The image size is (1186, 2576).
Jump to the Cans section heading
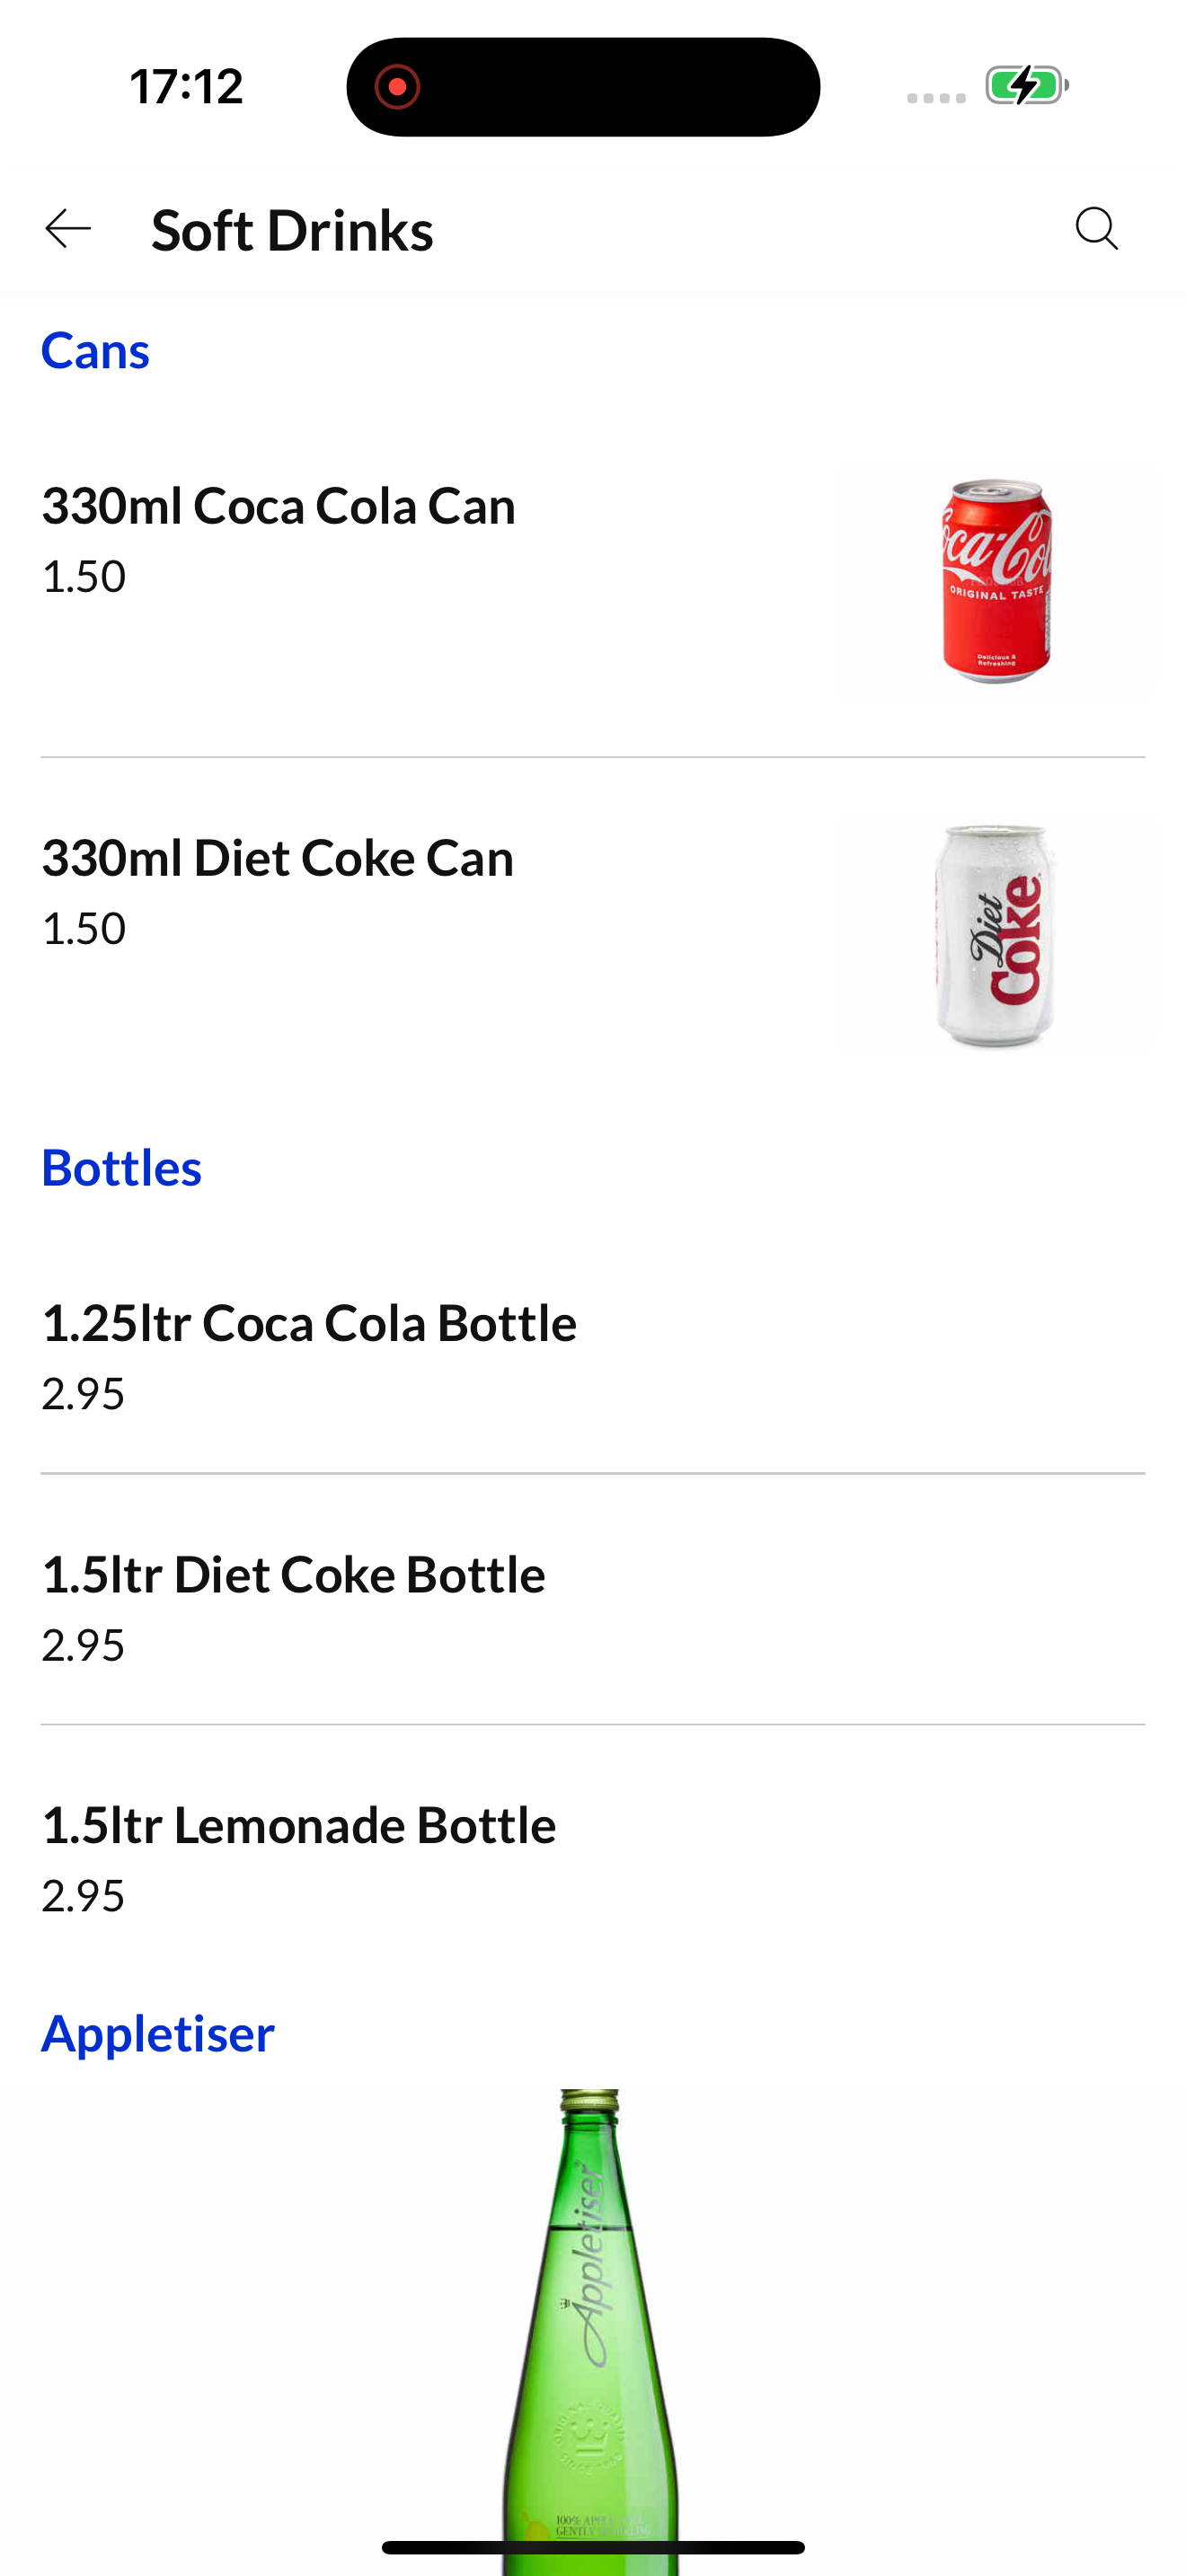click(95, 351)
